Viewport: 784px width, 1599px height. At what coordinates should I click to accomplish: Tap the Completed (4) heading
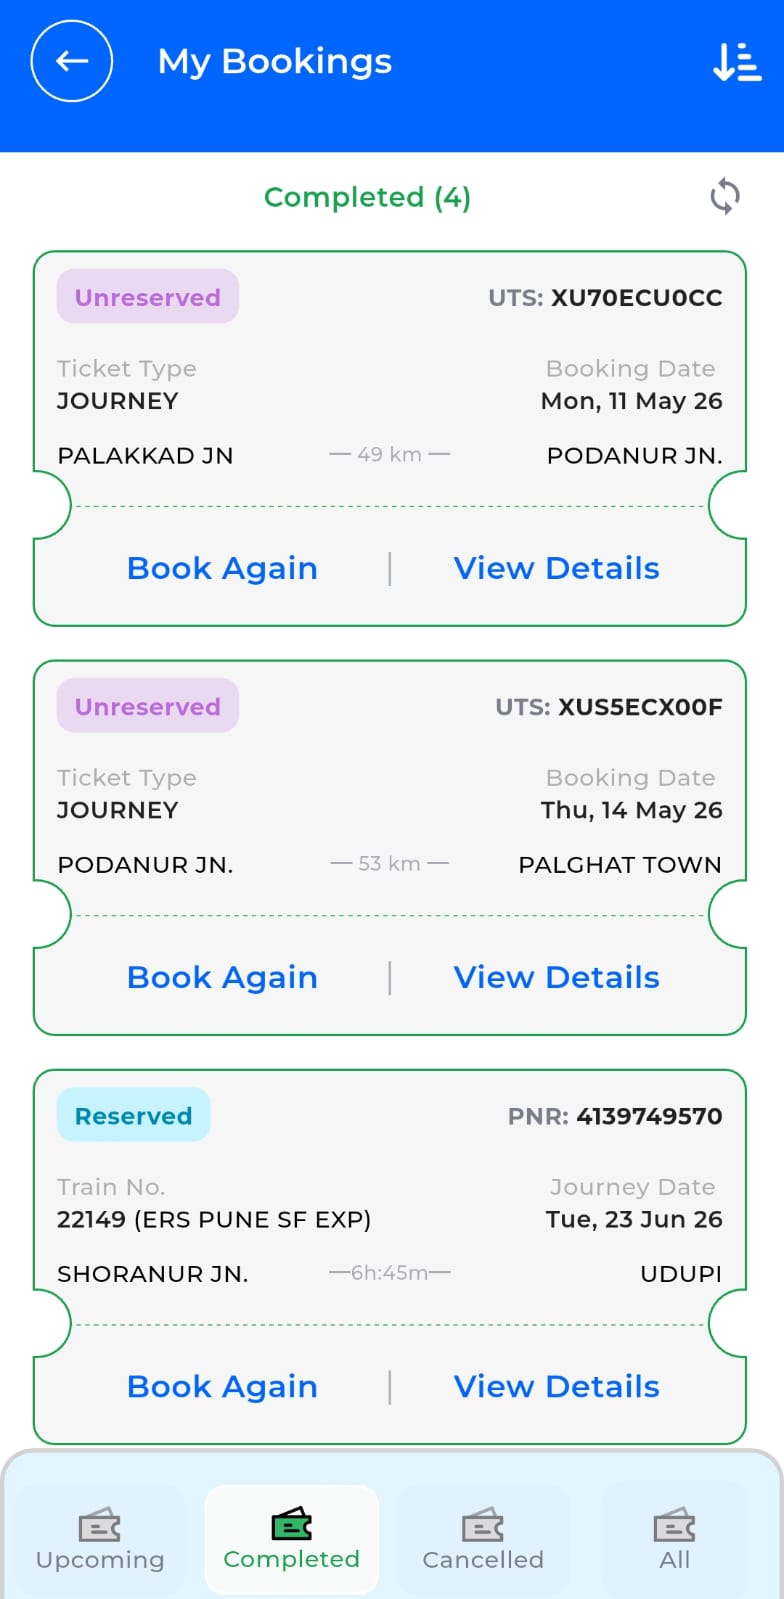tap(367, 197)
